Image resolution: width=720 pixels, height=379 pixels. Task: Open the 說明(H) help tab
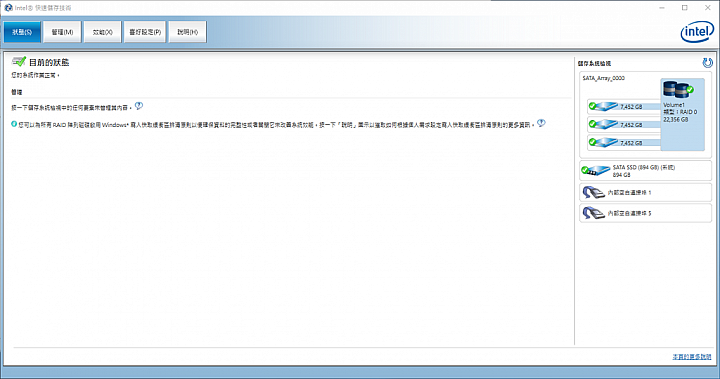pos(187,32)
